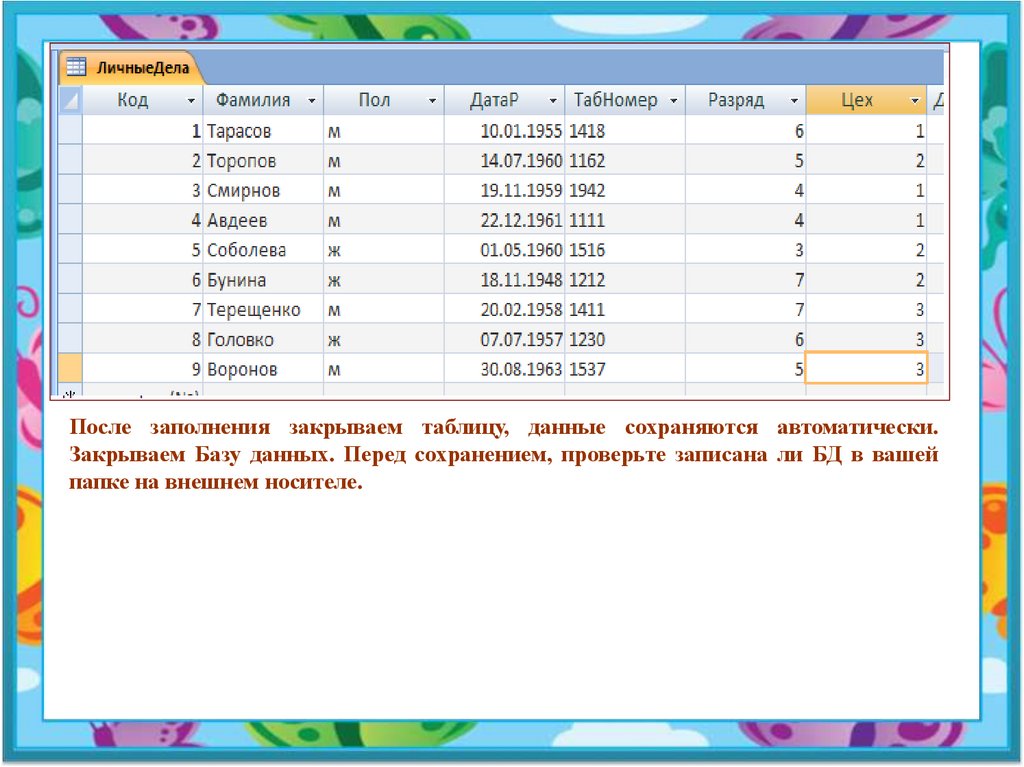The height and width of the screenshot is (767, 1024).
Task: Click the active Цех cell in Воронов row
Action: click(x=866, y=368)
